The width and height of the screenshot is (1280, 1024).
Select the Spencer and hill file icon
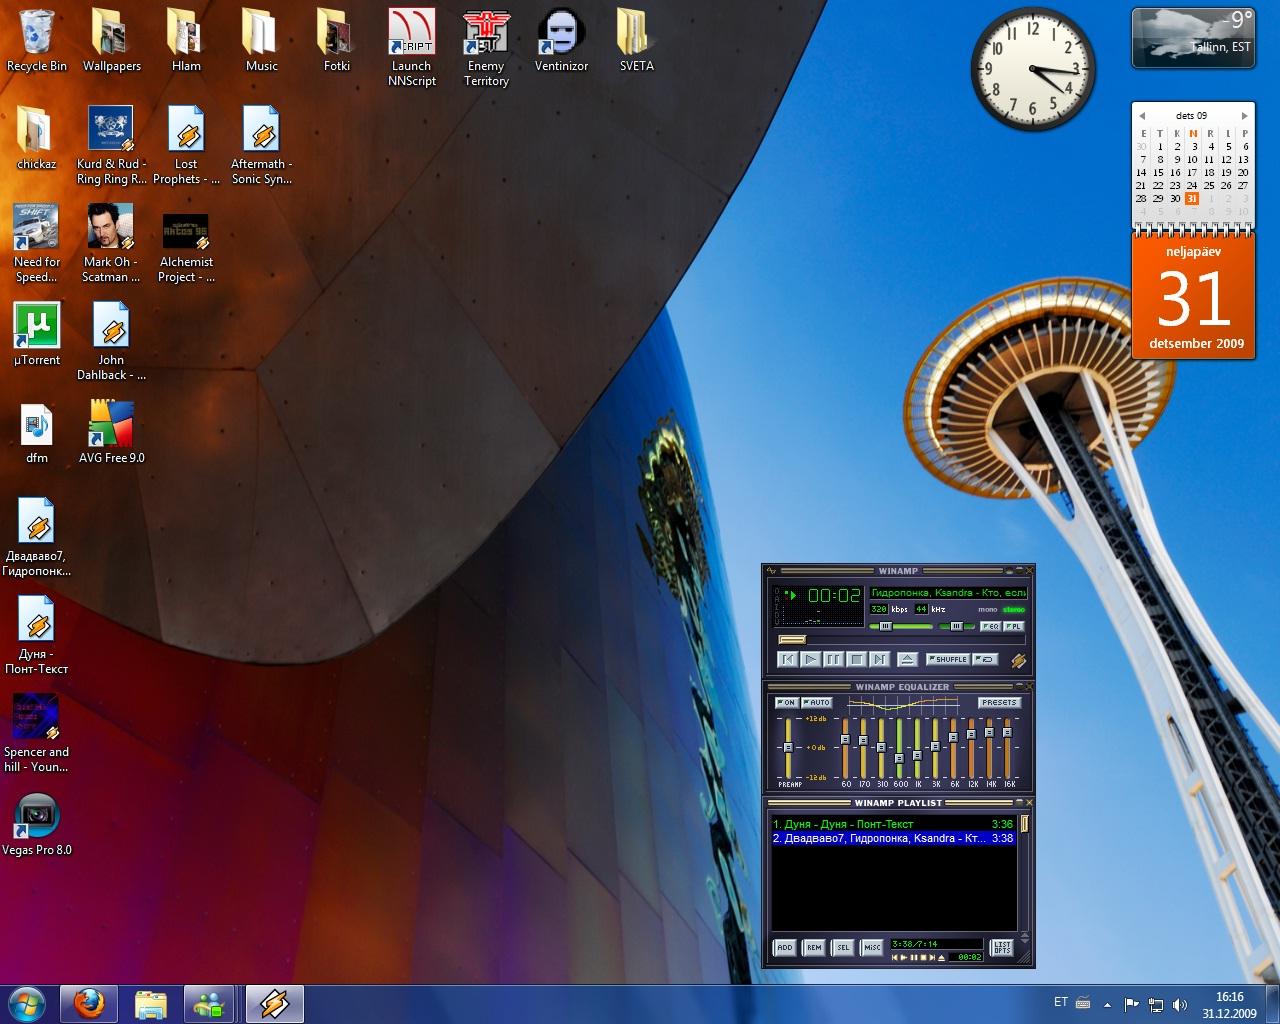coord(37,733)
